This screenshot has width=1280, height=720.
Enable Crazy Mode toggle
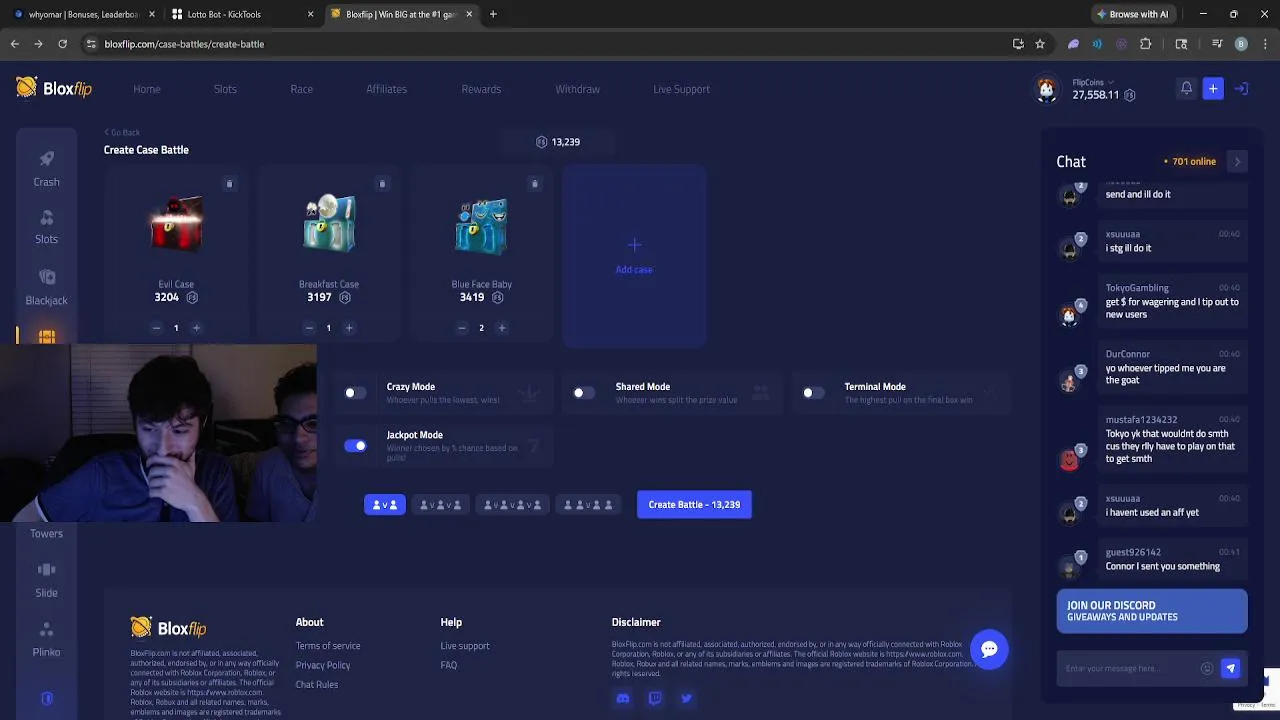(354, 393)
